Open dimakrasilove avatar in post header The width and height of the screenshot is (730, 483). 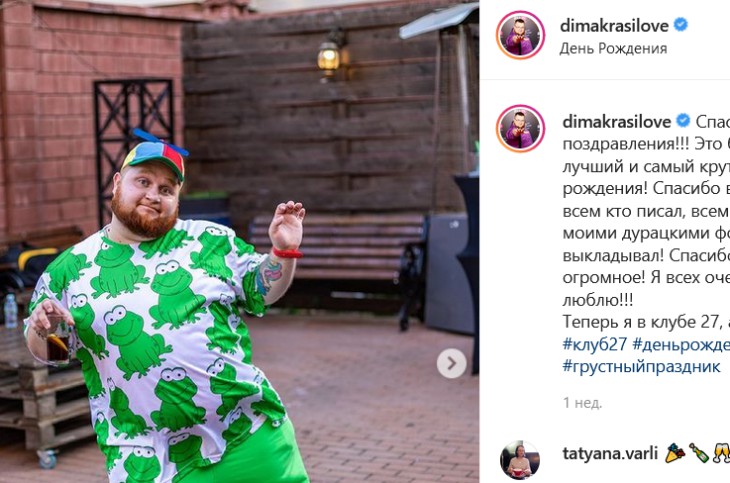pyautogui.click(x=520, y=35)
